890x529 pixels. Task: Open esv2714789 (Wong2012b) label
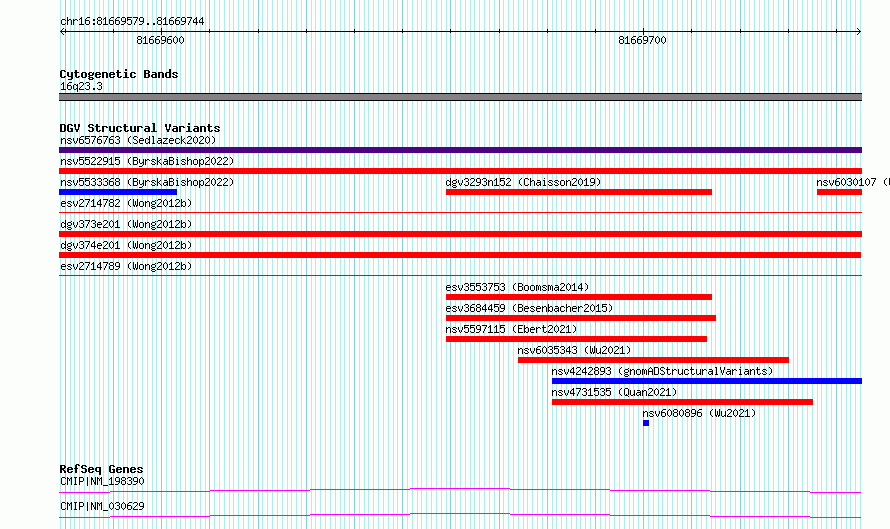126,266
